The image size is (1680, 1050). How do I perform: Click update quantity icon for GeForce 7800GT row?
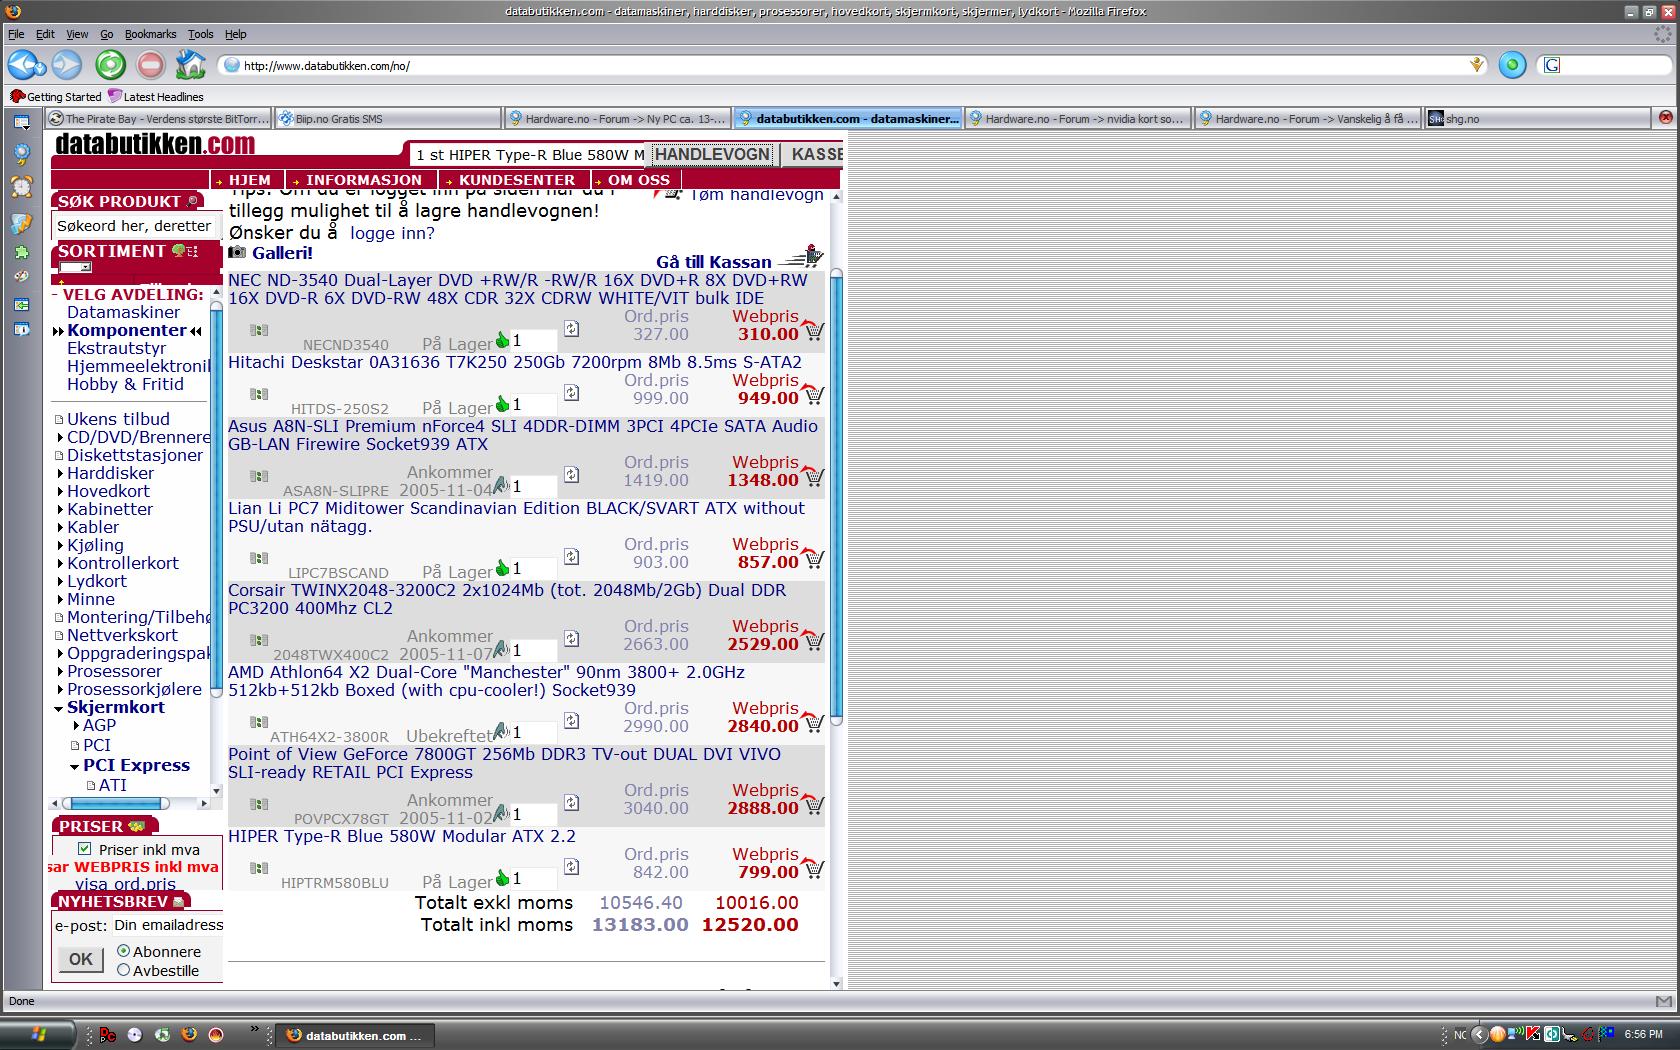click(x=571, y=802)
